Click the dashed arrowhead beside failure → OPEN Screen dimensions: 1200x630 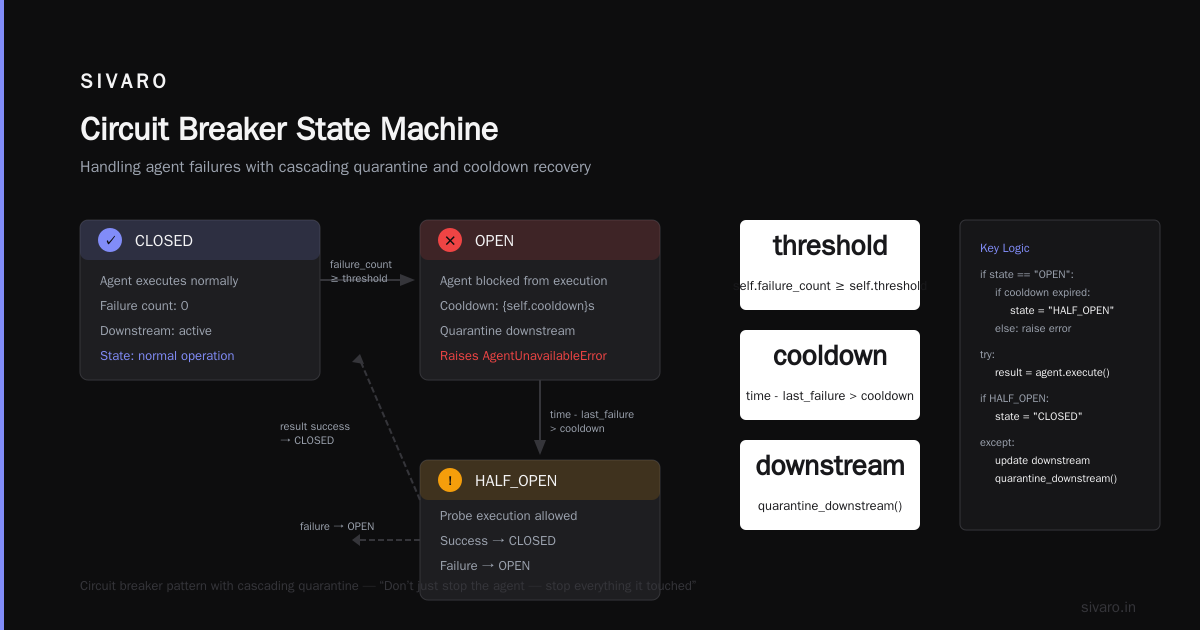358,540
